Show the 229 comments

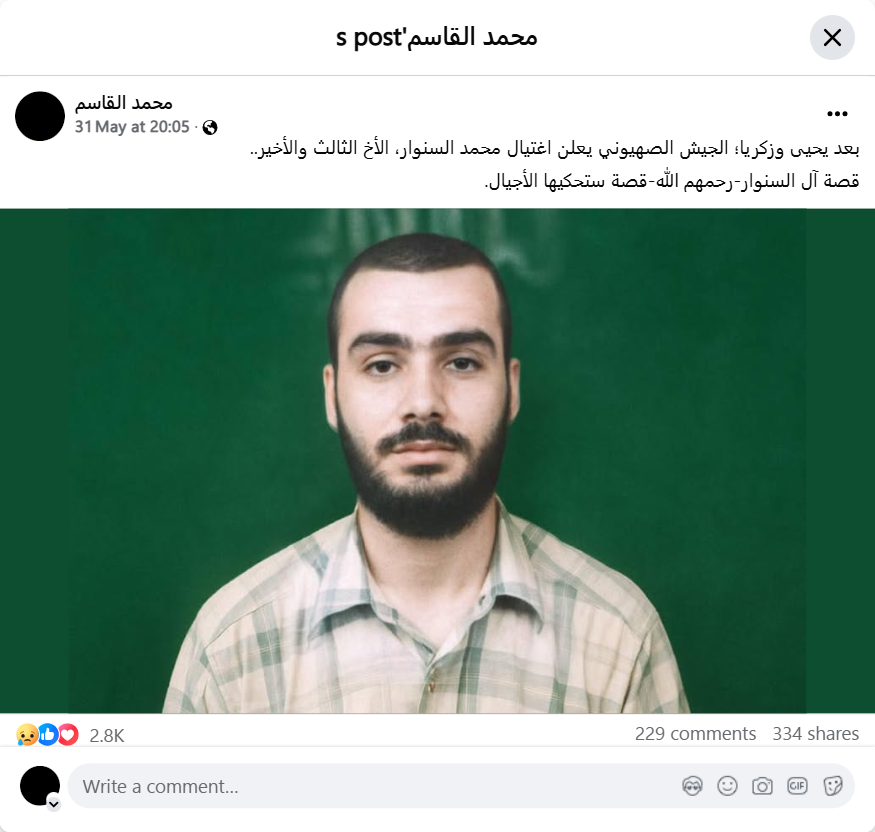click(x=695, y=734)
